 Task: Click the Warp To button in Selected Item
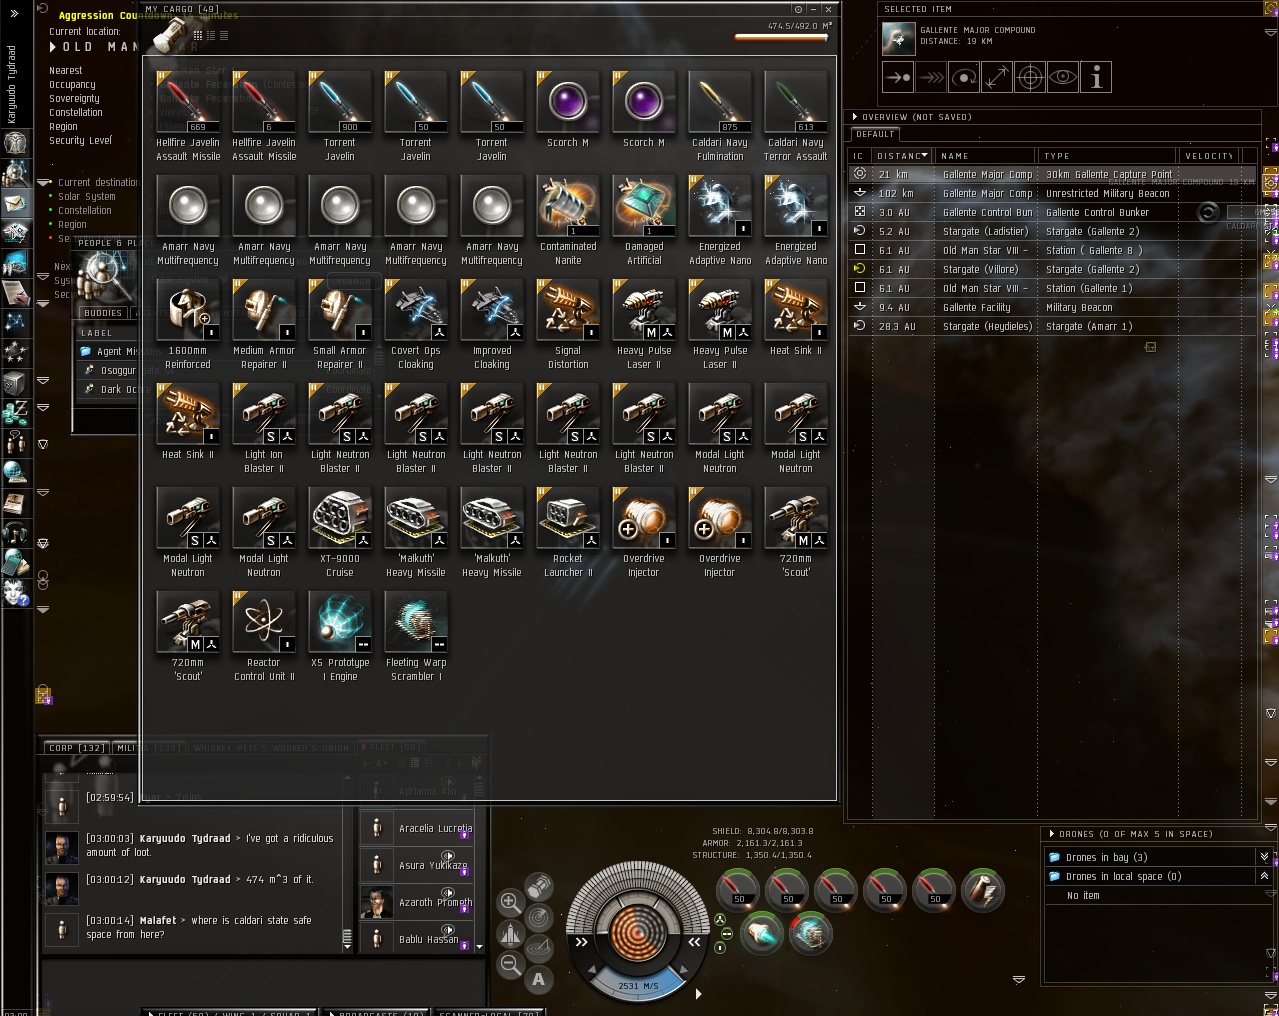931,77
